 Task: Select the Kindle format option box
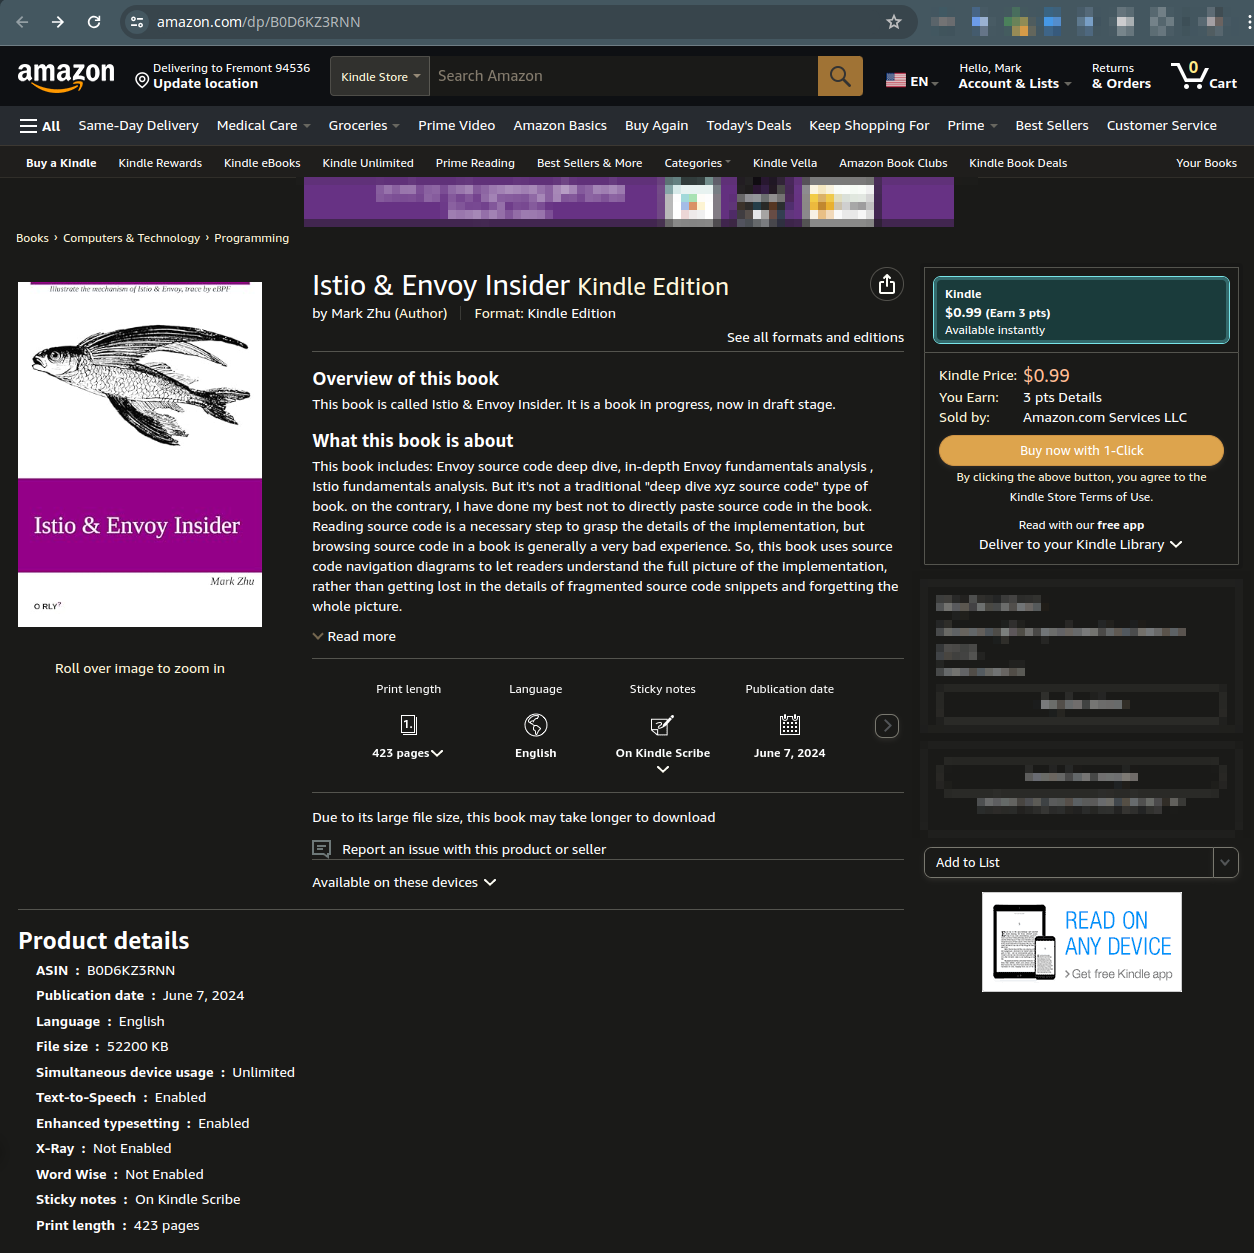[1080, 311]
